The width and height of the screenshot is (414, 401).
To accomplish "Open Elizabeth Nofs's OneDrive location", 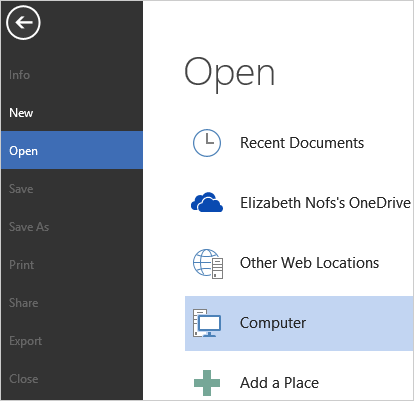I will pos(326,203).
